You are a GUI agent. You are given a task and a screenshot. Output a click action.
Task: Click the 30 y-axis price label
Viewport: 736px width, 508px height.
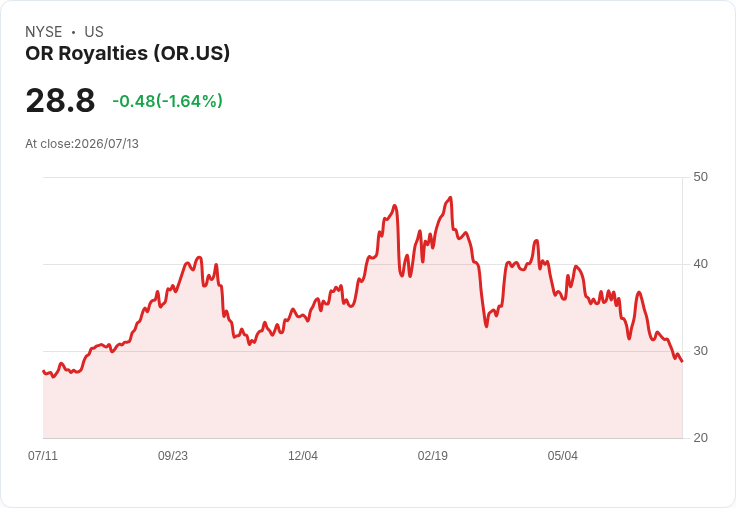pyautogui.click(x=700, y=351)
